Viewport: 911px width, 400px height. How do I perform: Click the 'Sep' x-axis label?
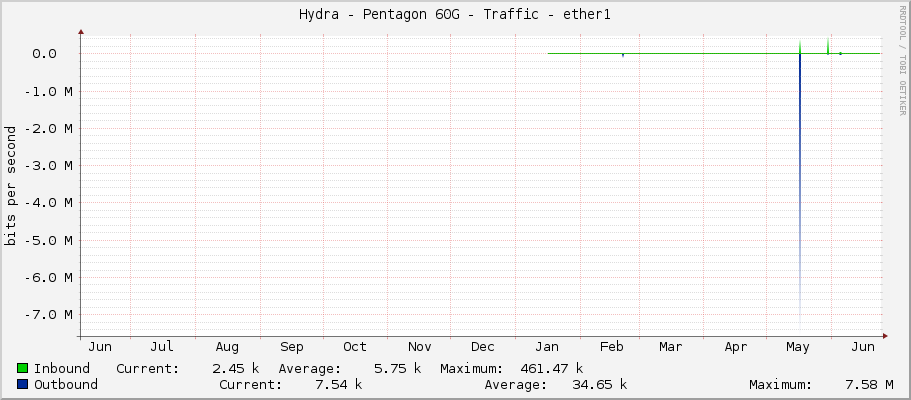coord(292,347)
